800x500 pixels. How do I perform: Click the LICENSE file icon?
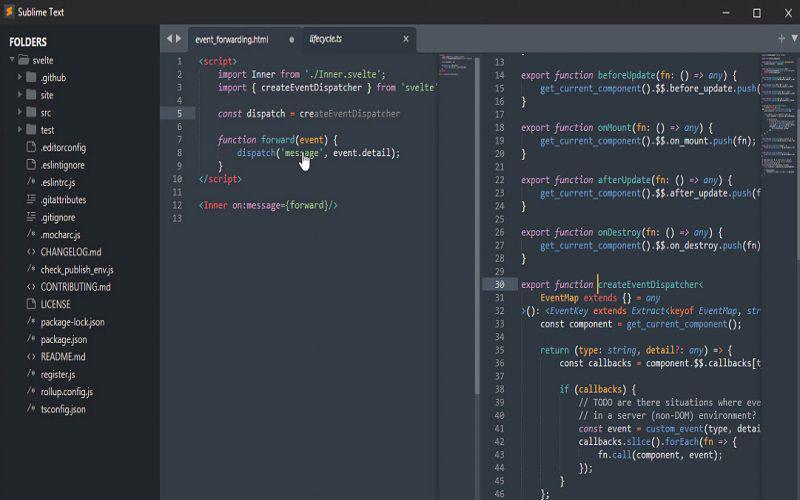click(31, 304)
